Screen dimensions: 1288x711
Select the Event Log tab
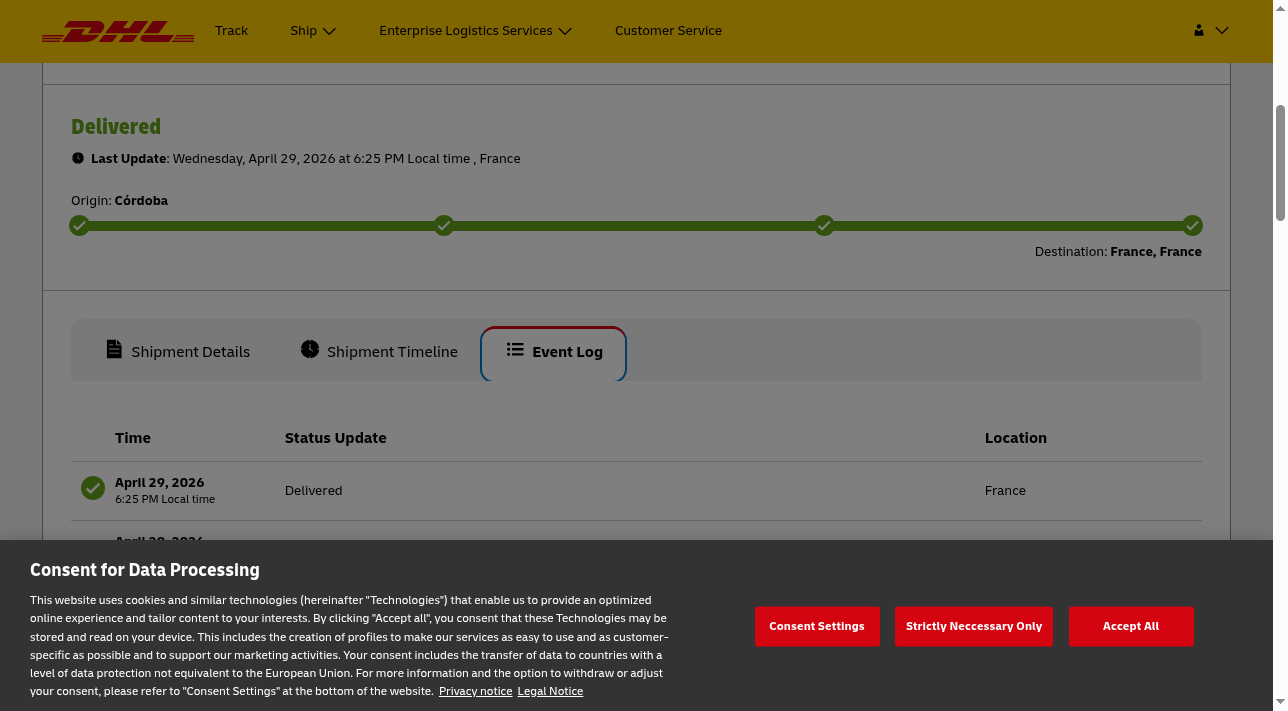click(x=554, y=352)
